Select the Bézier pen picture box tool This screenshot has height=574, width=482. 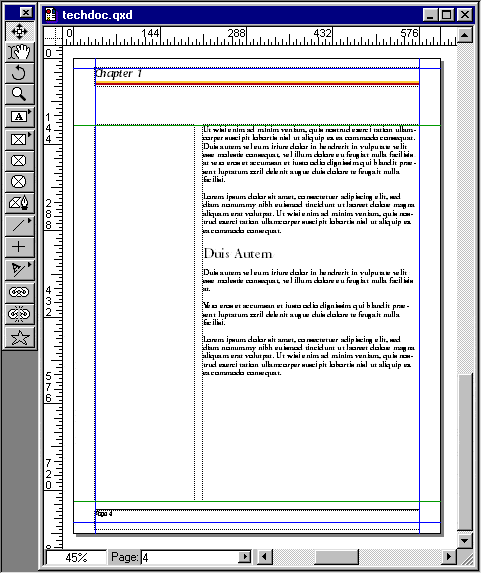[x=19, y=203]
